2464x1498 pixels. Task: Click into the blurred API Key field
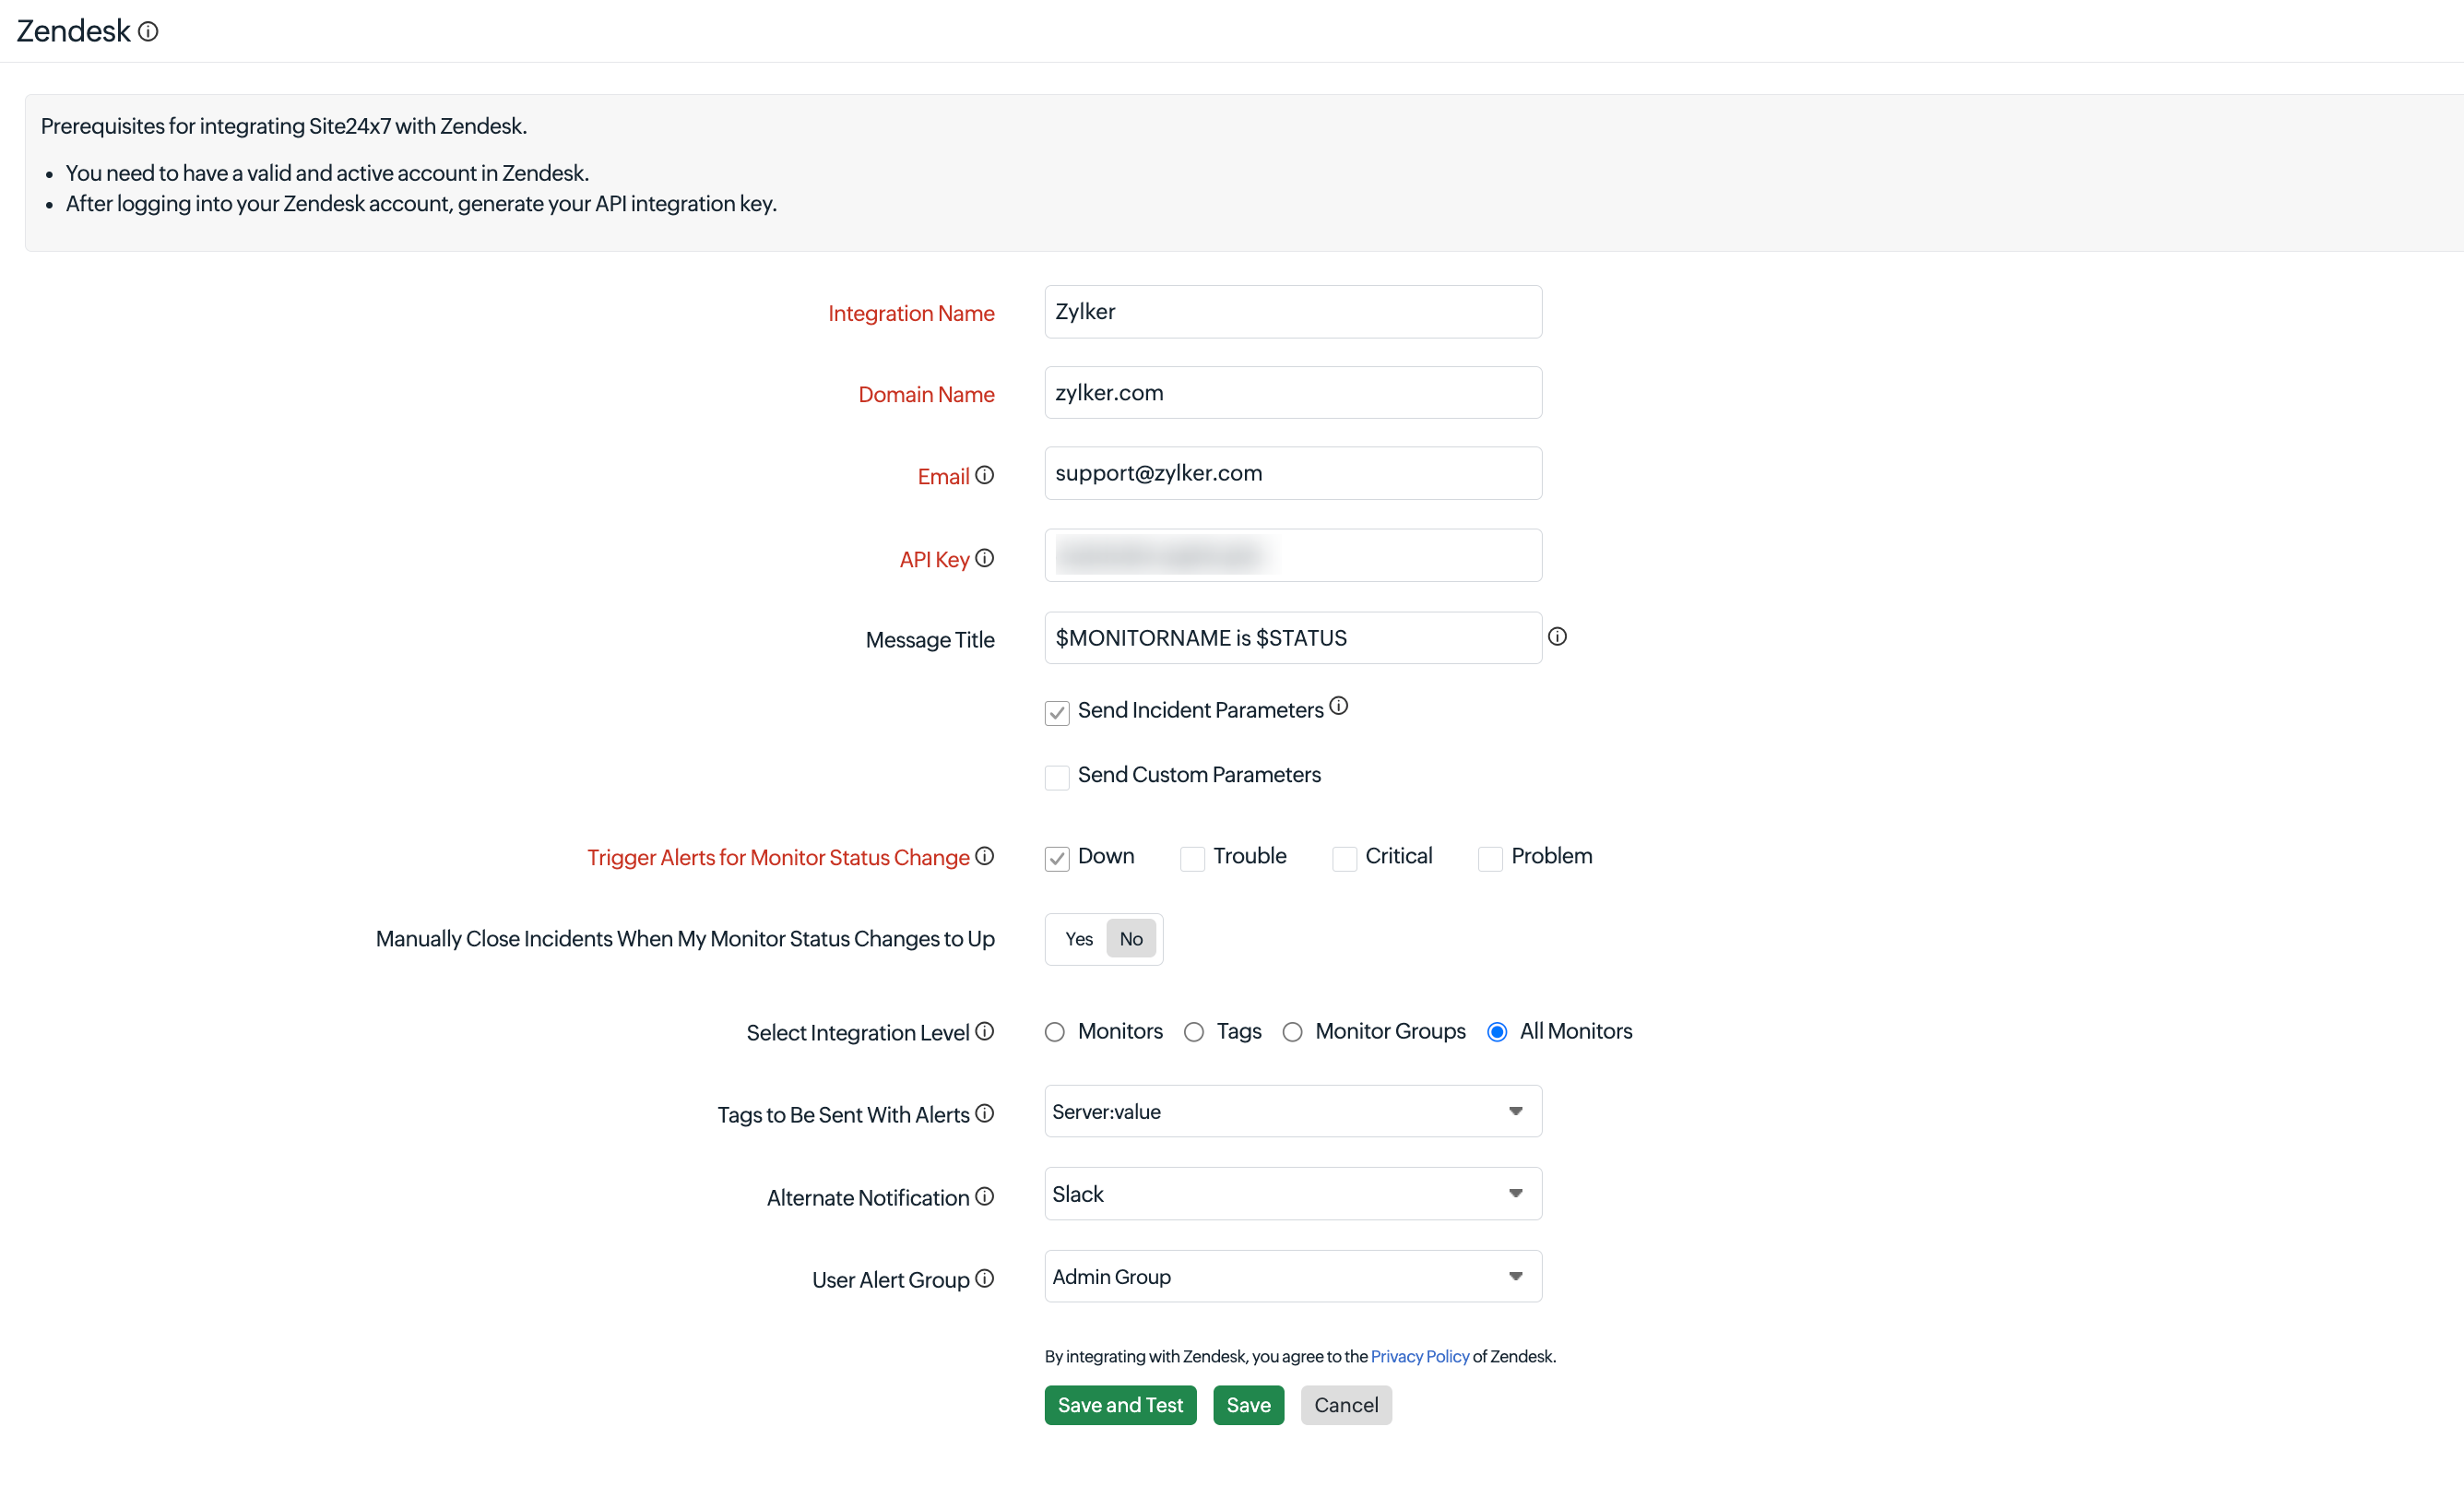click(1293, 555)
